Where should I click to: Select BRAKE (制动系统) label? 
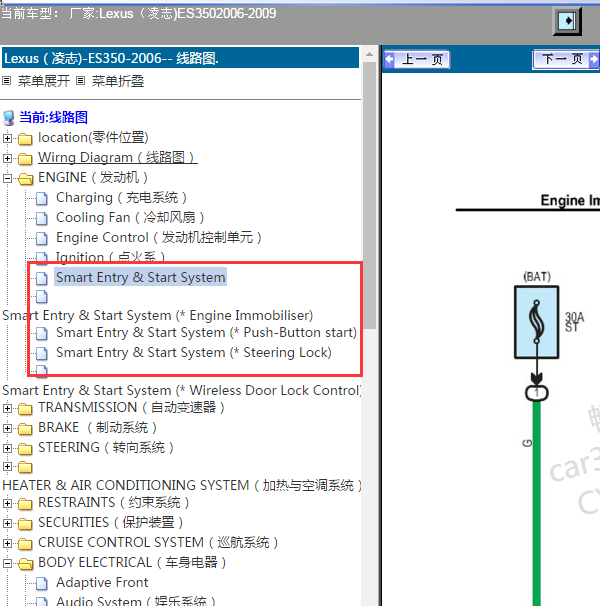point(97,428)
